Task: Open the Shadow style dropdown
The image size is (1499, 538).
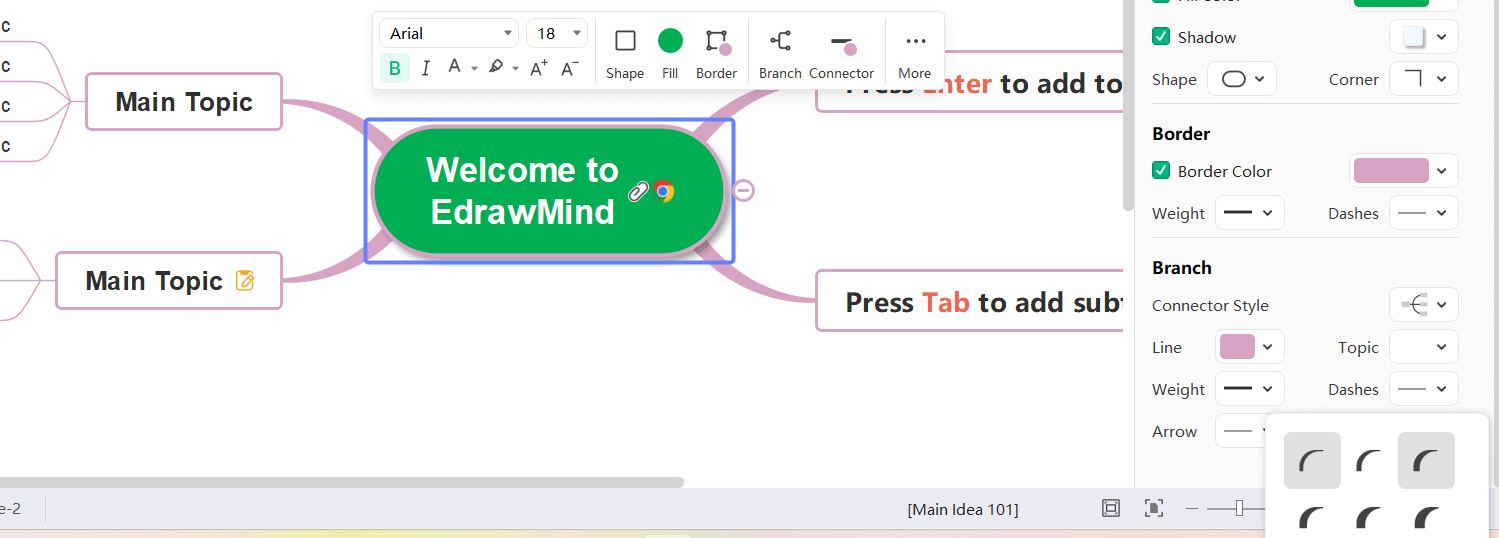Action: point(1424,37)
